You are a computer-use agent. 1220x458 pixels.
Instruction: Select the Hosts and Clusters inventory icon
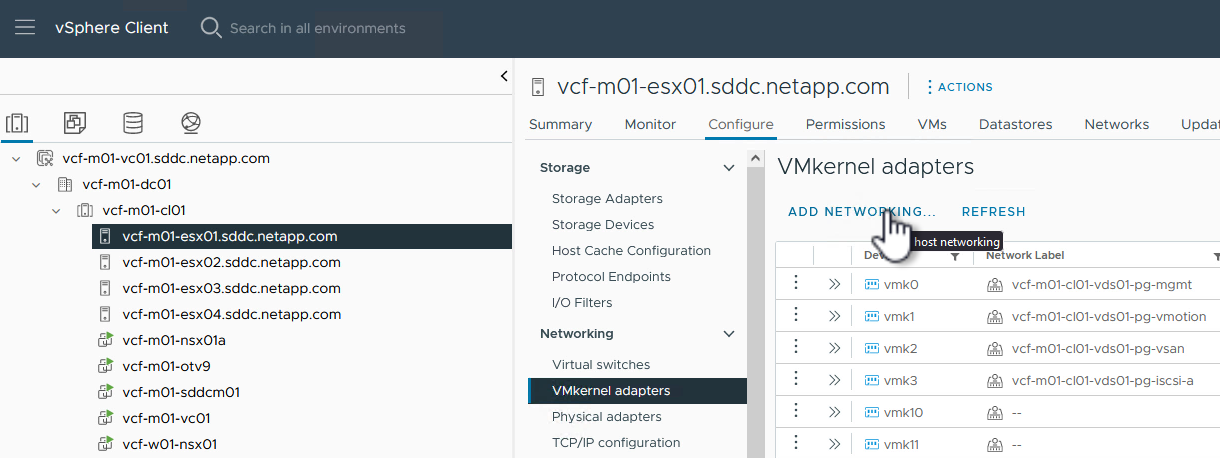(x=17, y=123)
